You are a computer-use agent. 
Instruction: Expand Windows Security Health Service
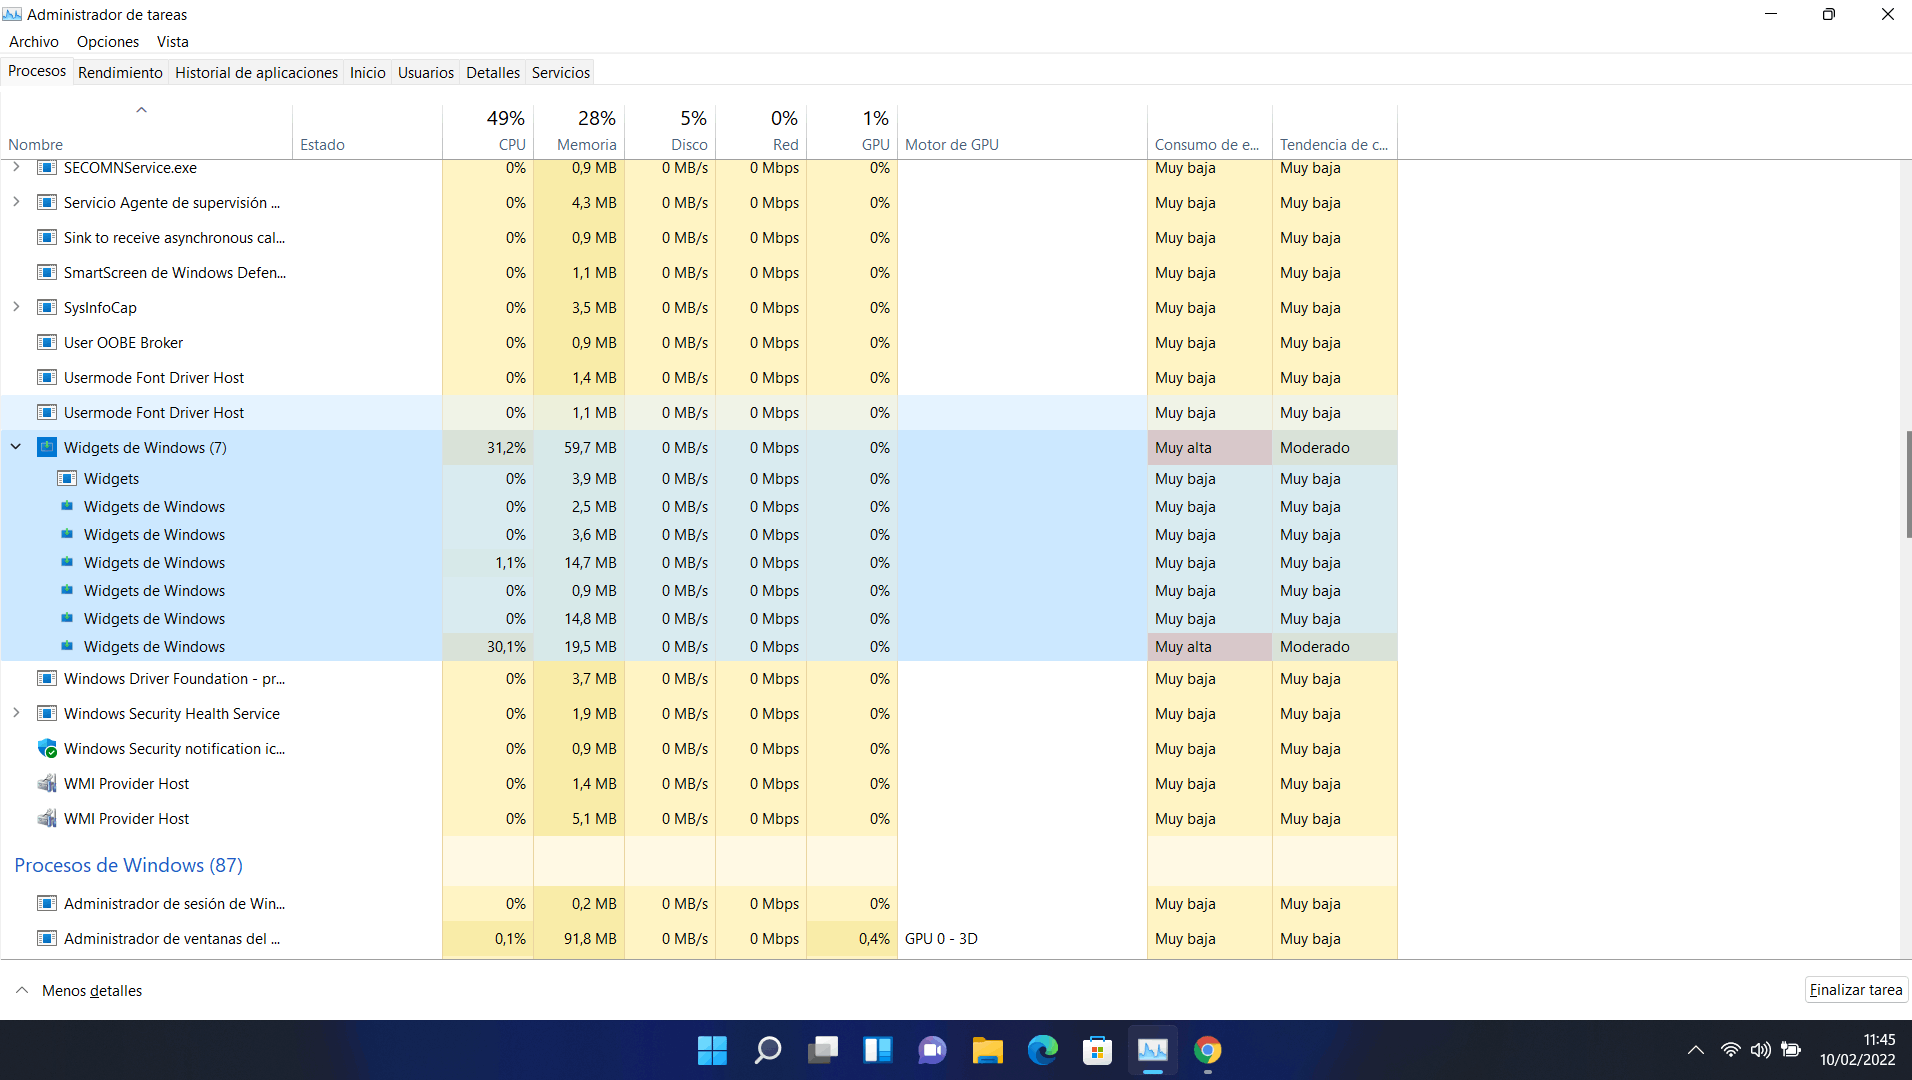[x=15, y=713]
